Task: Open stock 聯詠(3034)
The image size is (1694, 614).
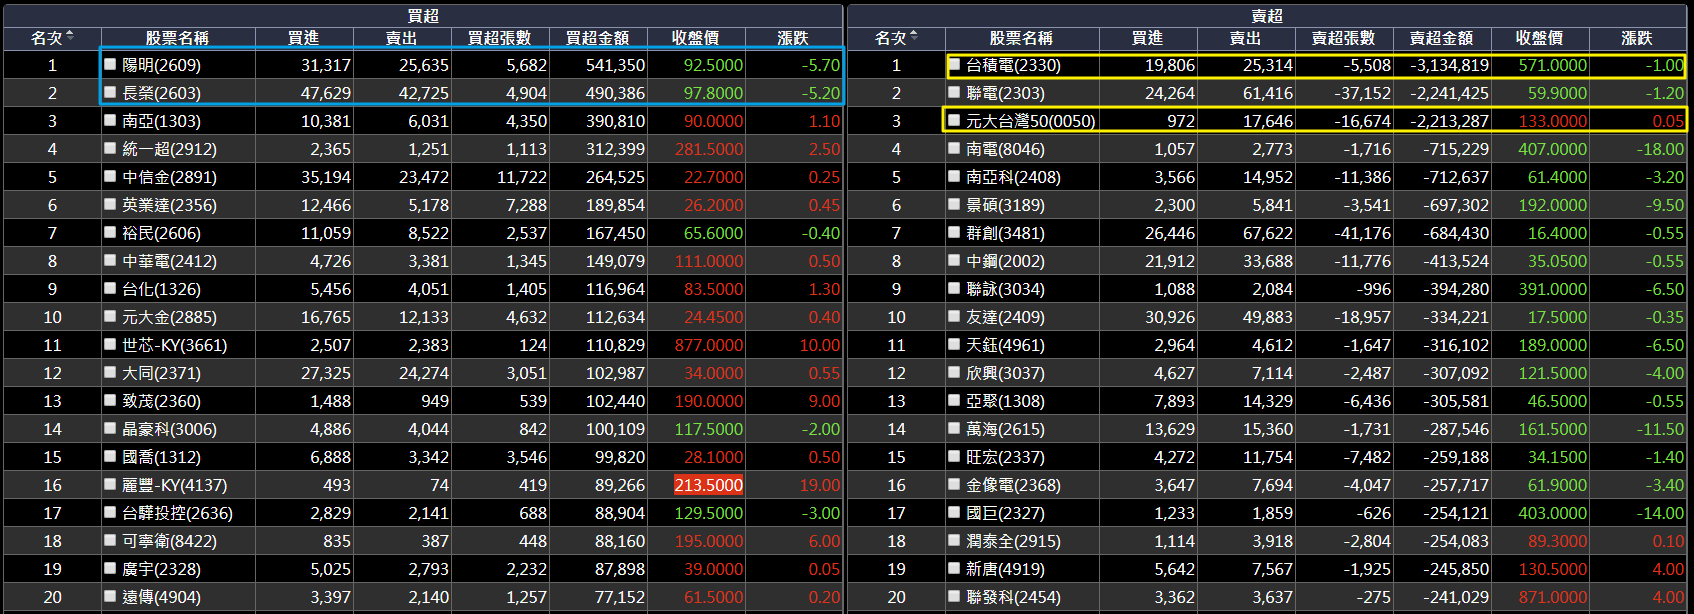Action: (1005, 289)
